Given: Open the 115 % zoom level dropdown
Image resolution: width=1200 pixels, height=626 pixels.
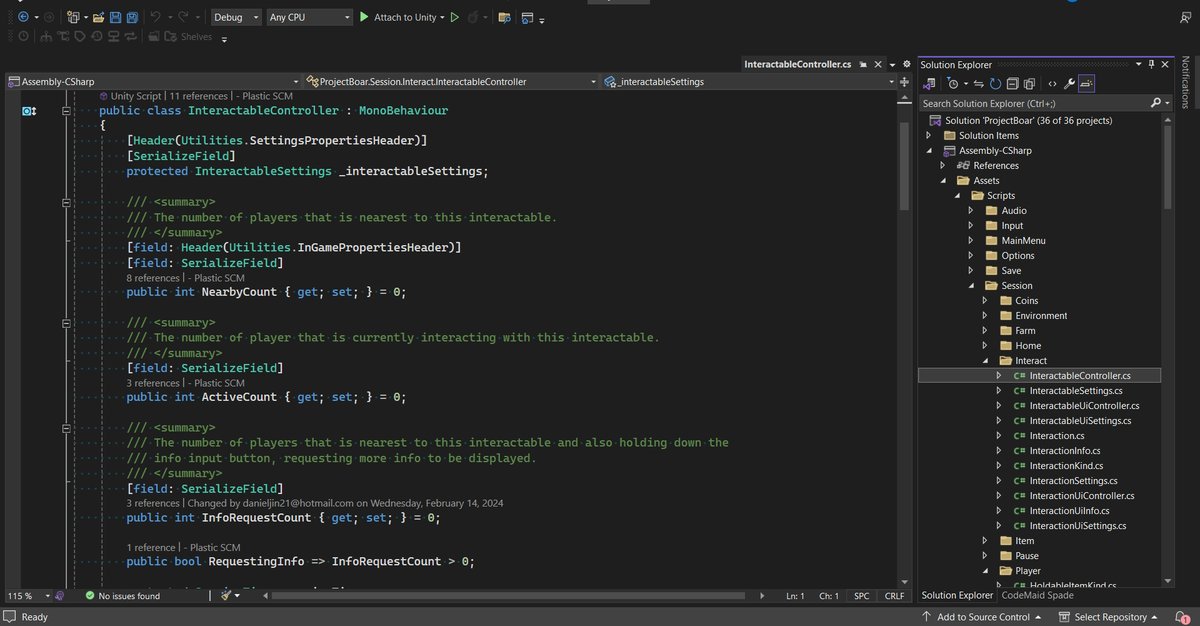Looking at the screenshot, I should pos(27,596).
